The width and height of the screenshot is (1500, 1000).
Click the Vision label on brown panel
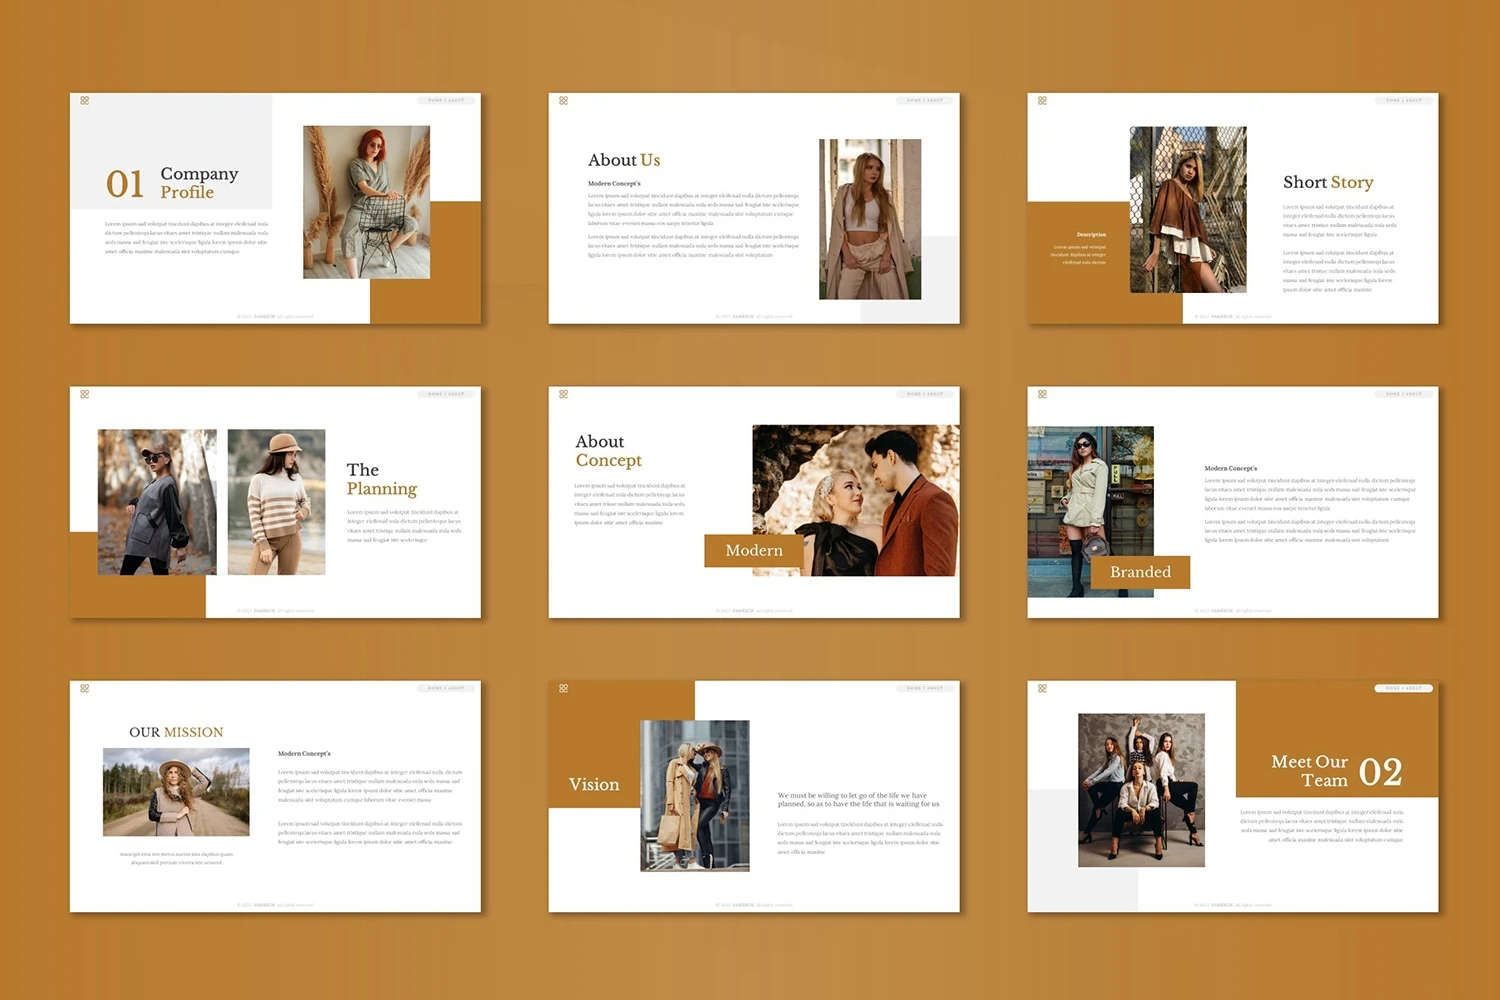pyautogui.click(x=594, y=785)
